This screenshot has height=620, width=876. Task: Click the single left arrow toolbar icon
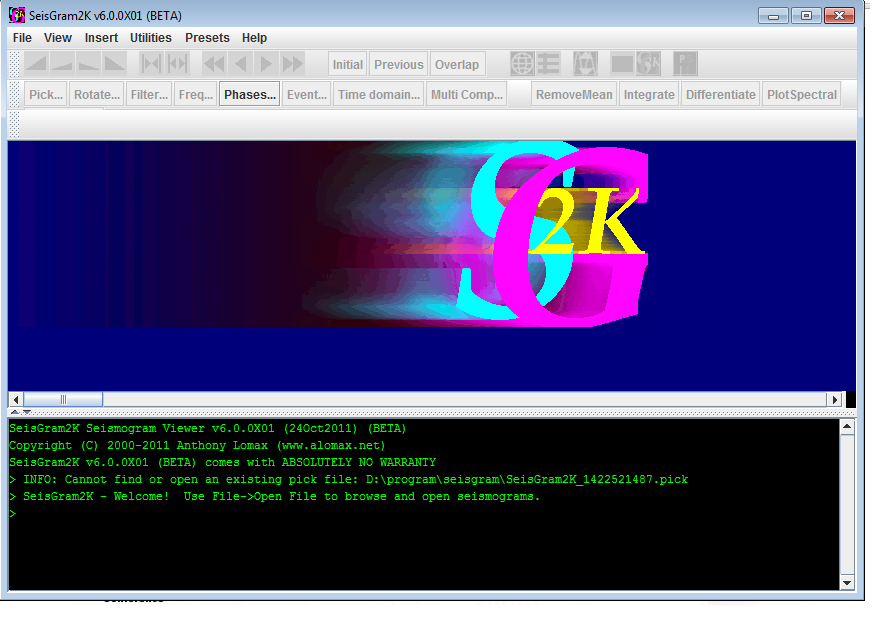pos(241,64)
